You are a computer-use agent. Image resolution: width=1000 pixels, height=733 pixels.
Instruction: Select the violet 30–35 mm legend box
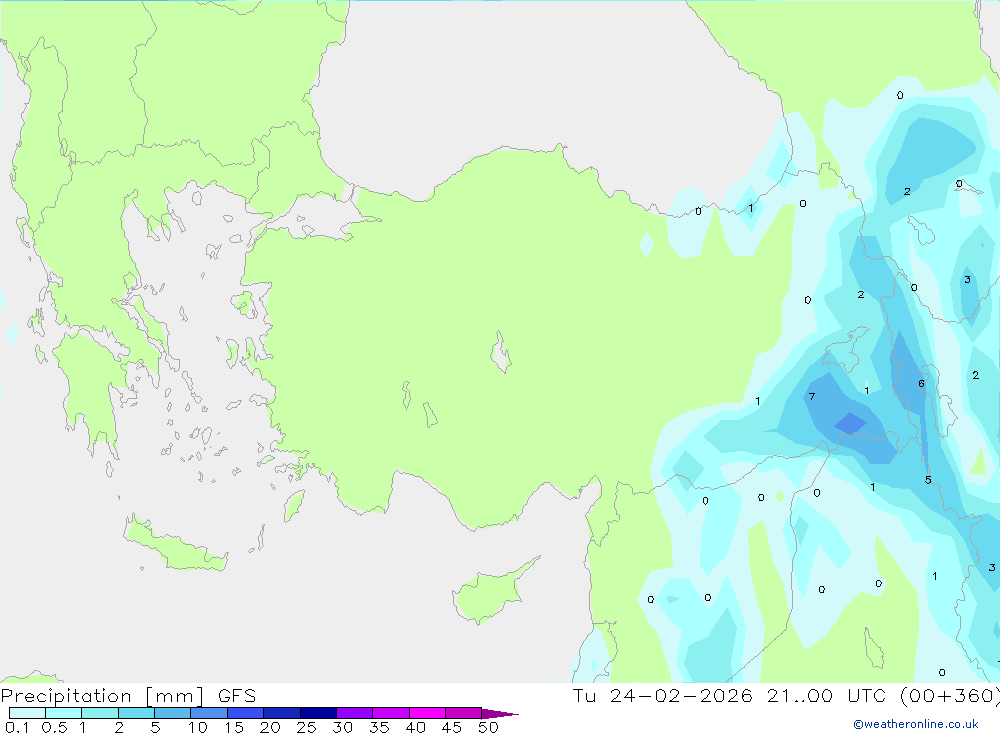click(x=355, y=713)
